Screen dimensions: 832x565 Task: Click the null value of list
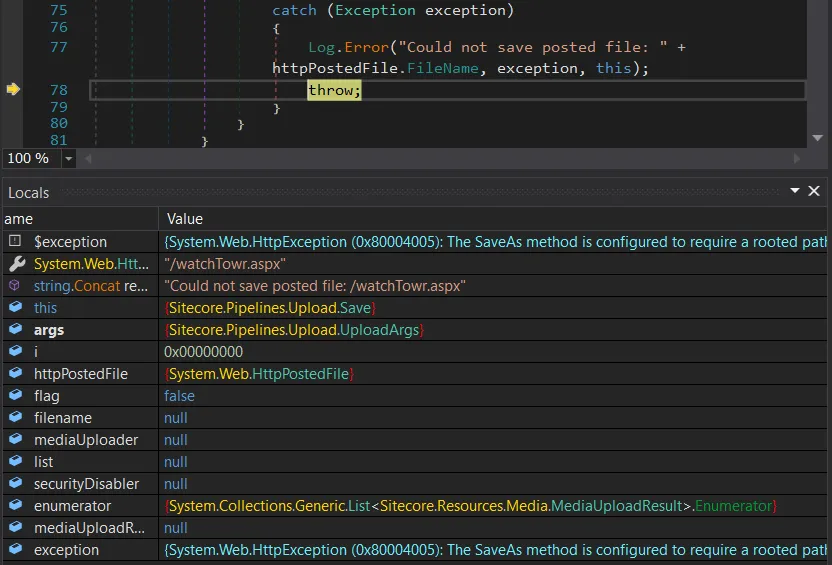[176, 462]
